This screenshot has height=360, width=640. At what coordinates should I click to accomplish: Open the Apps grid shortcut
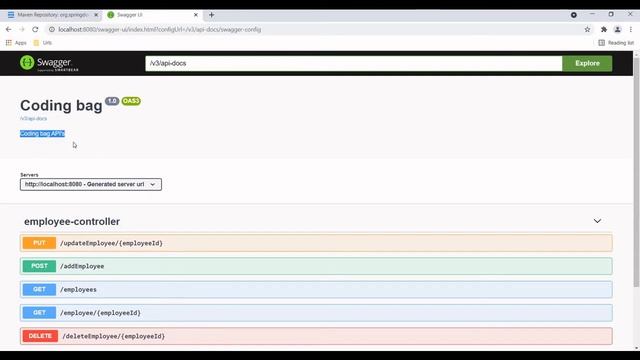coord(16,42)
